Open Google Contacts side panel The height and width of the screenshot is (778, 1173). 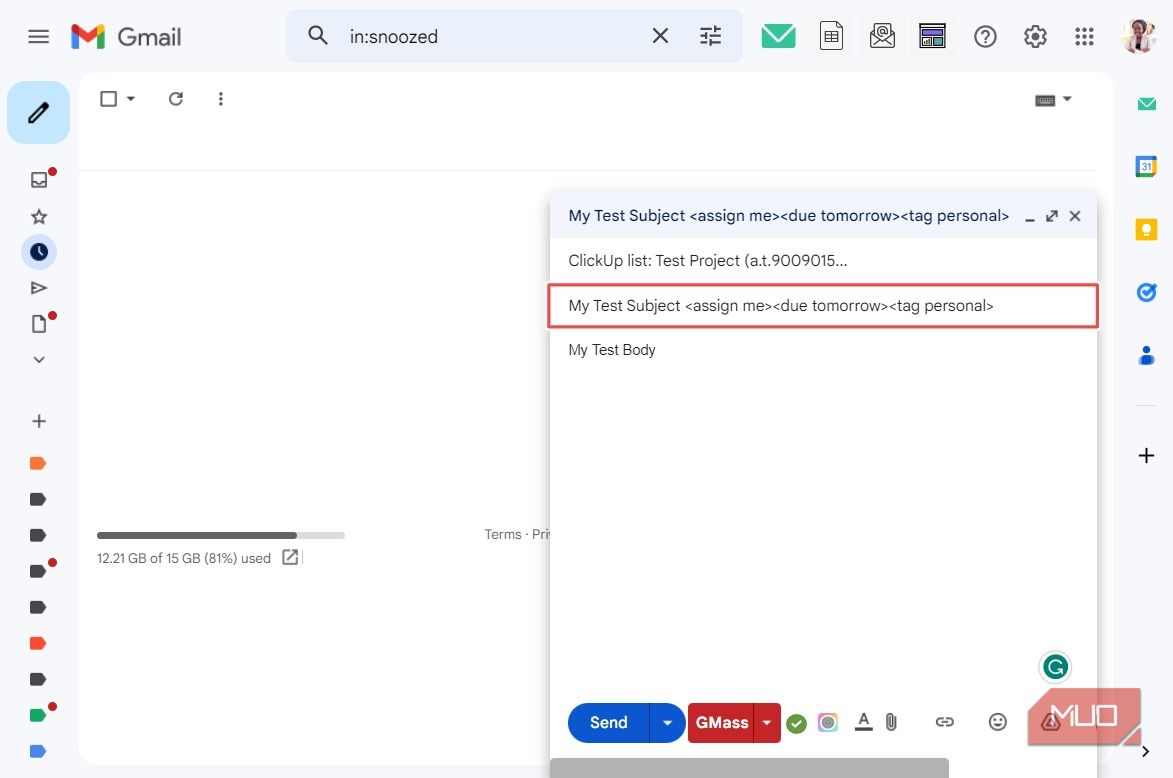coord(1146,355)
